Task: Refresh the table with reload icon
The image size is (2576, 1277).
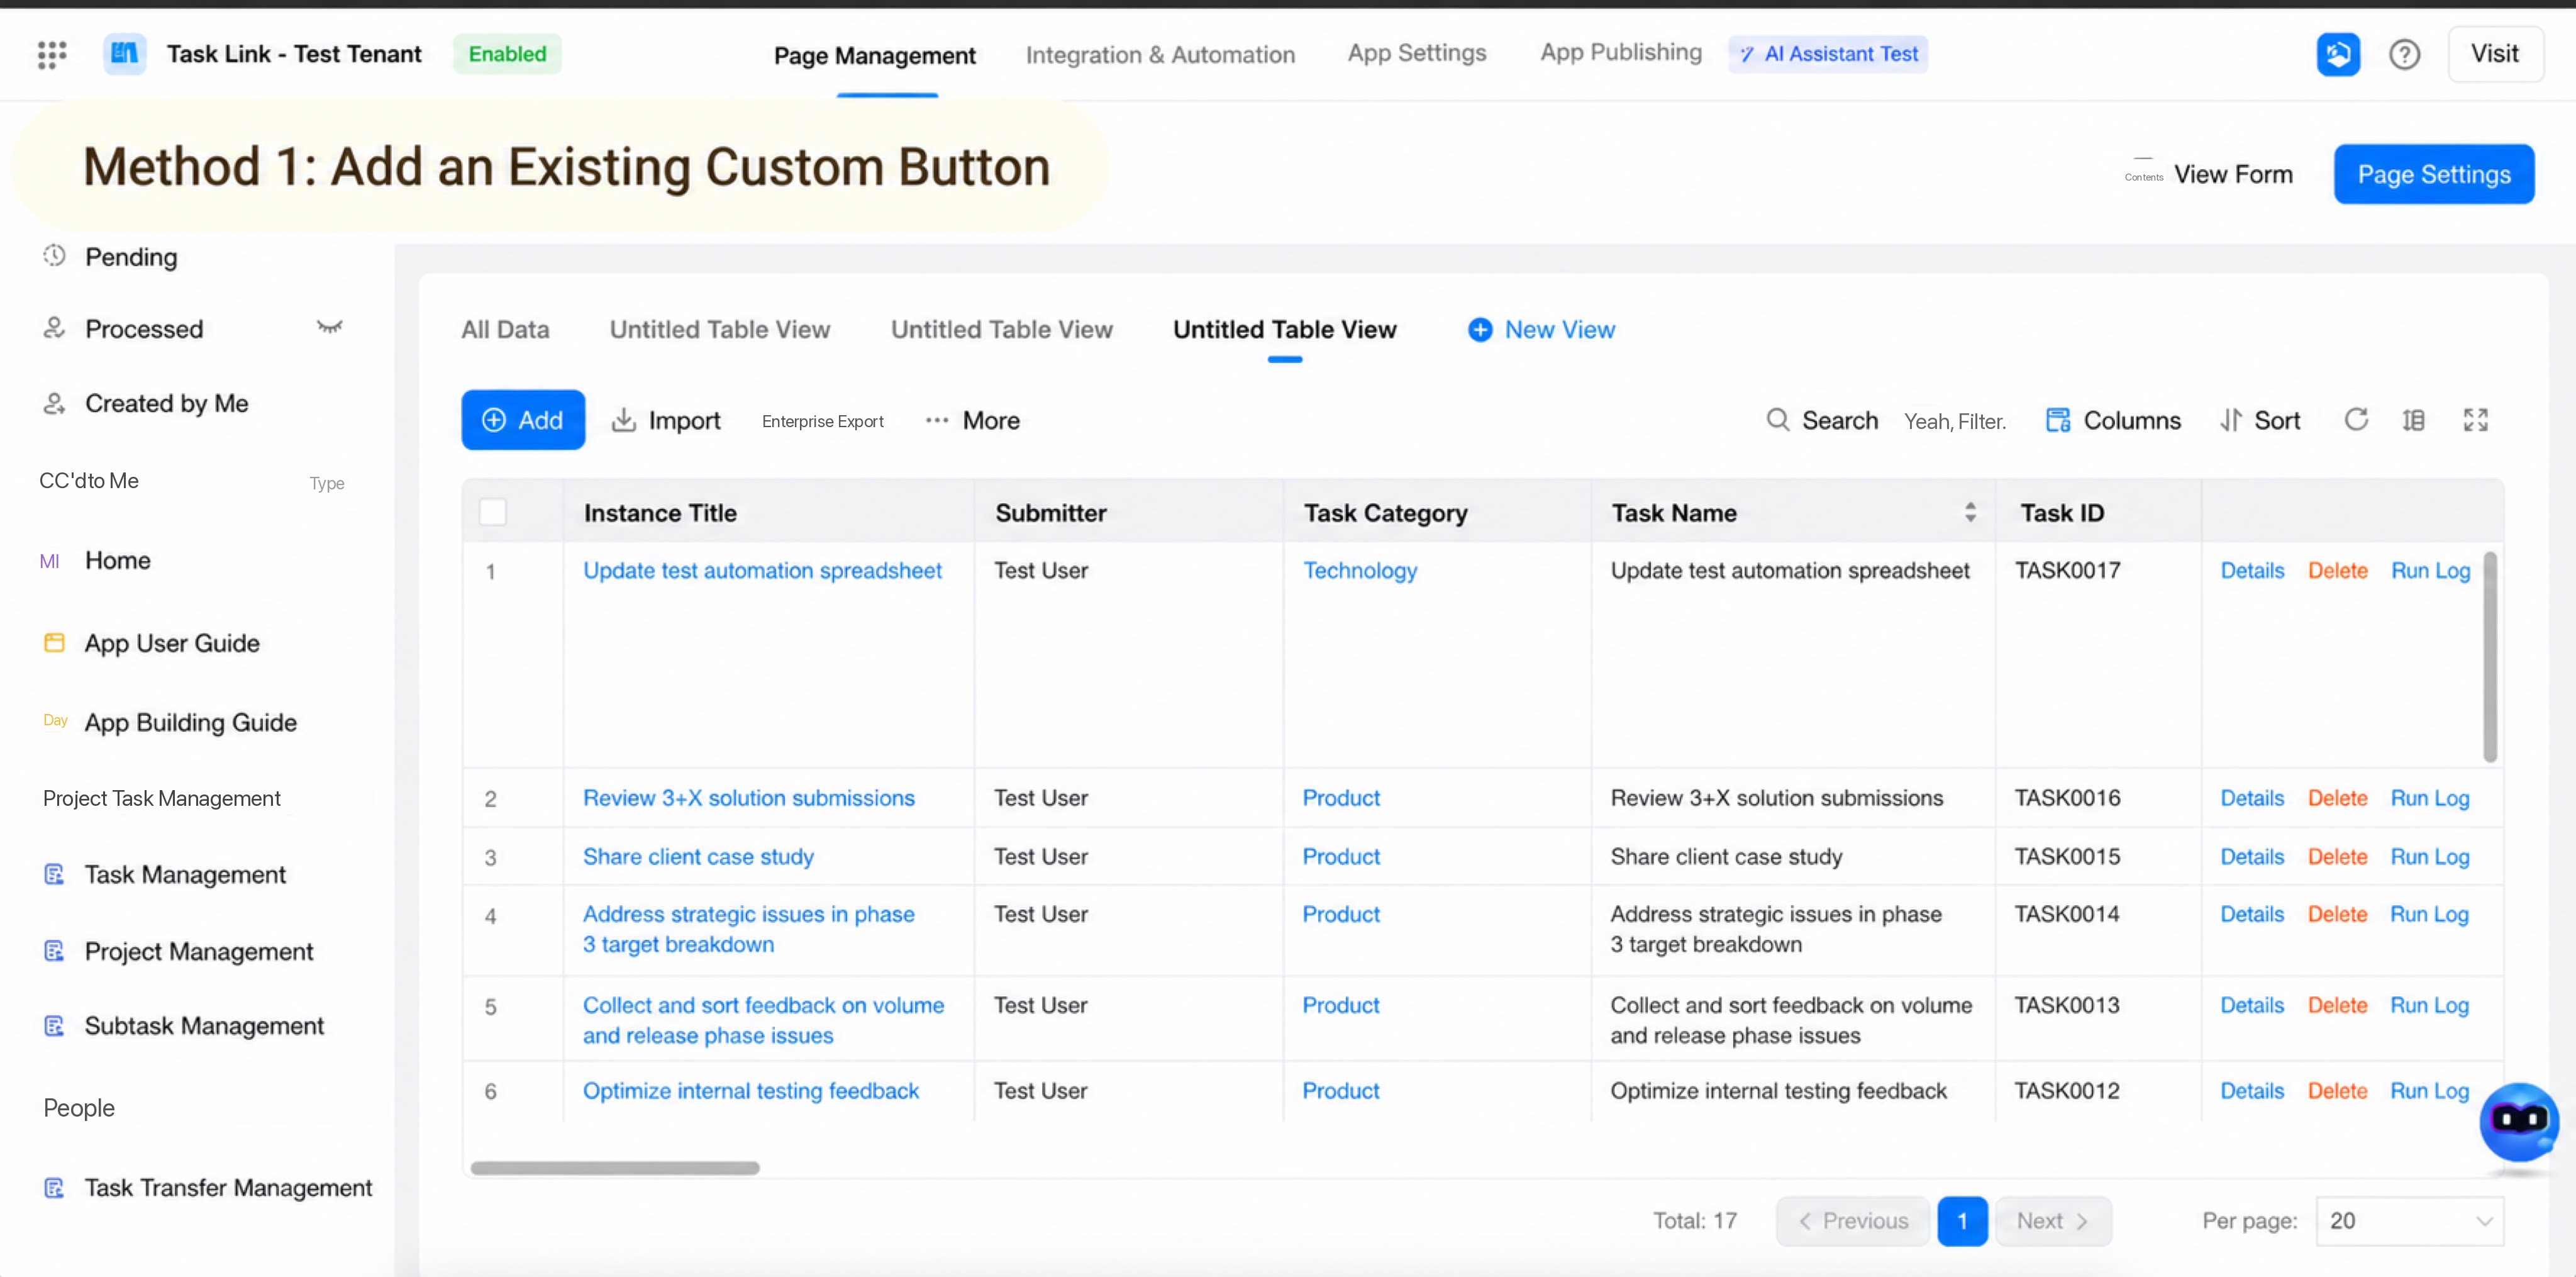Action: [x=2356, y=420]
